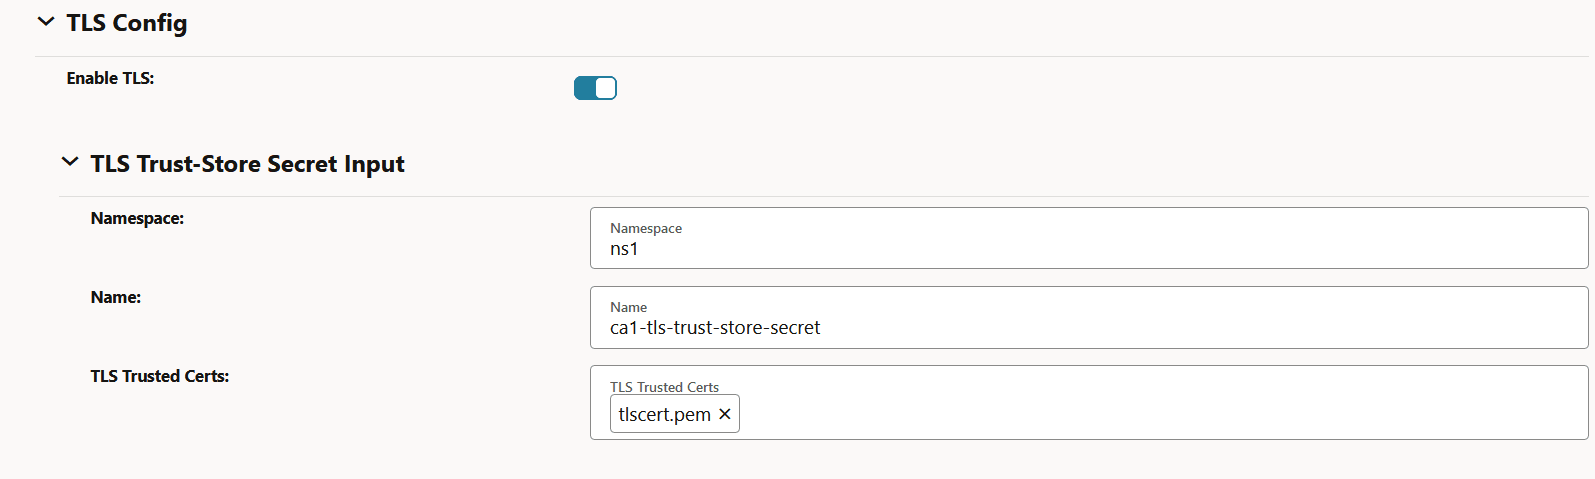Remove tlscert.pem using its X icon
Screen dimensions: 1595x479
(x=725, y=414)
